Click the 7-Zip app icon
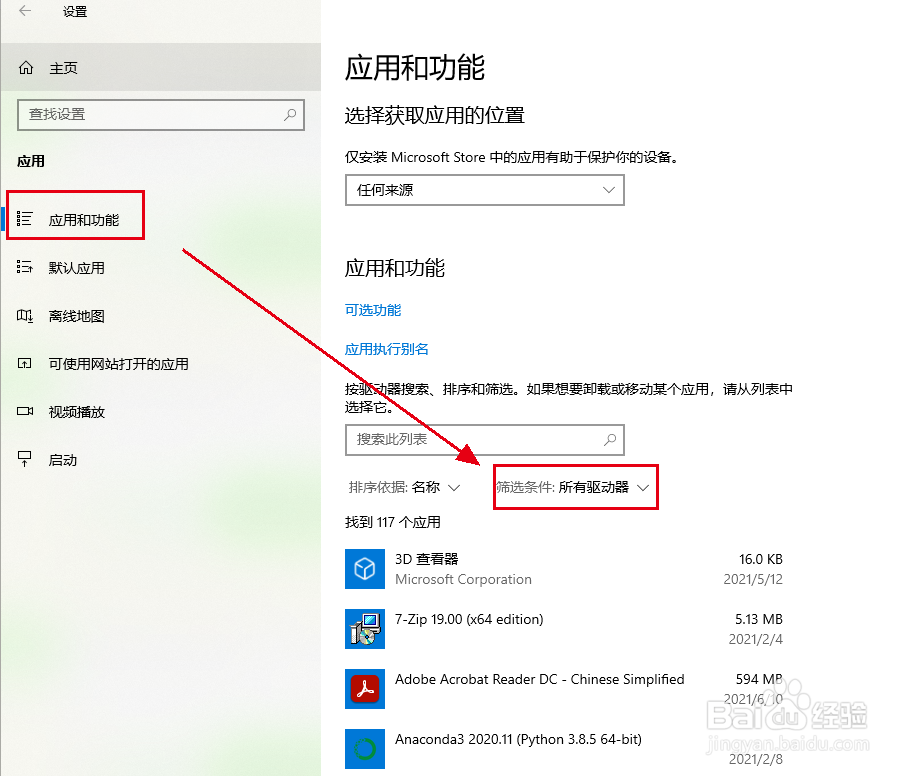Viewport: 921px width, 776px height. click(x=365, y=629)
